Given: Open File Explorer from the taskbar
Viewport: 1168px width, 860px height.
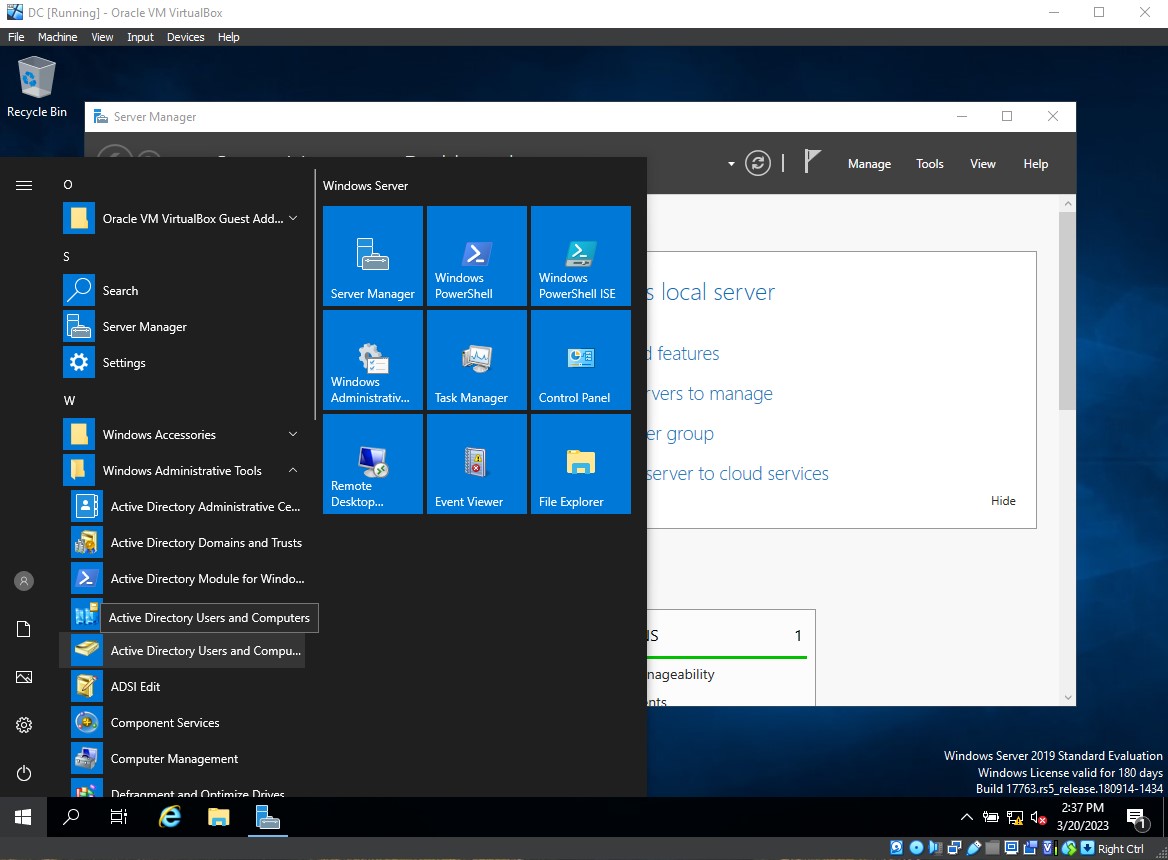Looking at the screenshot, I should click(x=218, y=817).
